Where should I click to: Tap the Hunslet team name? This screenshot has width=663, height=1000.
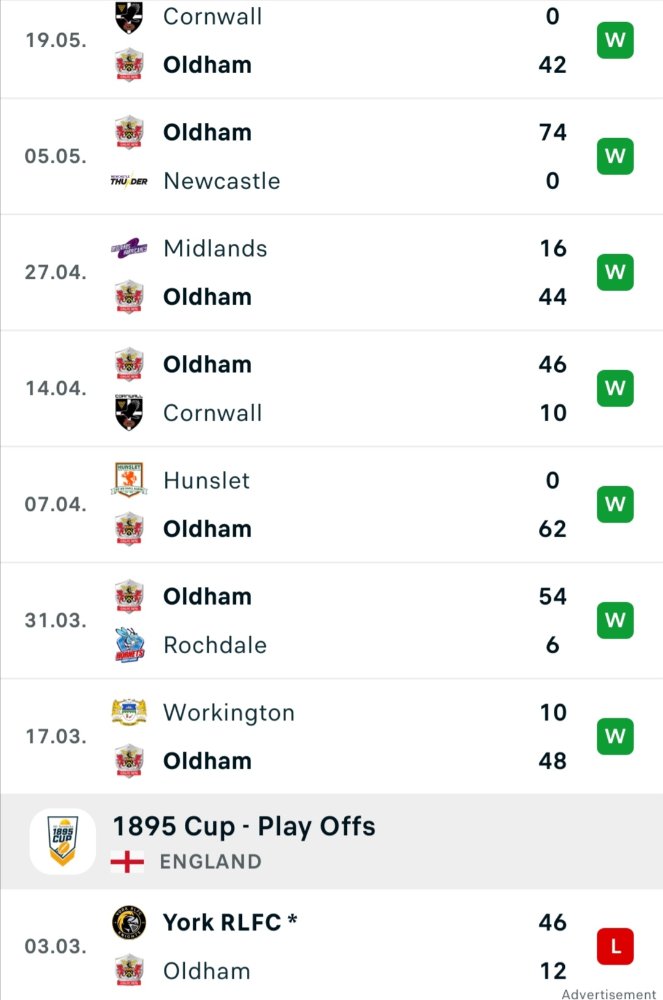pos(207,480)
